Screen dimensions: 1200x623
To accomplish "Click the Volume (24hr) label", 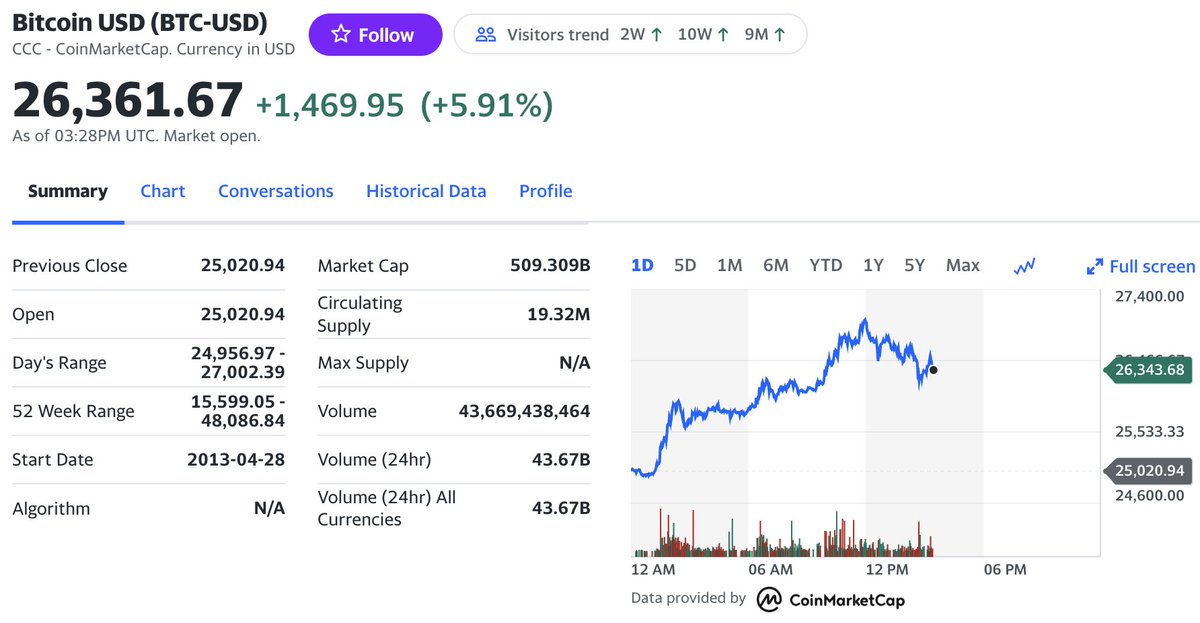I will coord(374,459).
